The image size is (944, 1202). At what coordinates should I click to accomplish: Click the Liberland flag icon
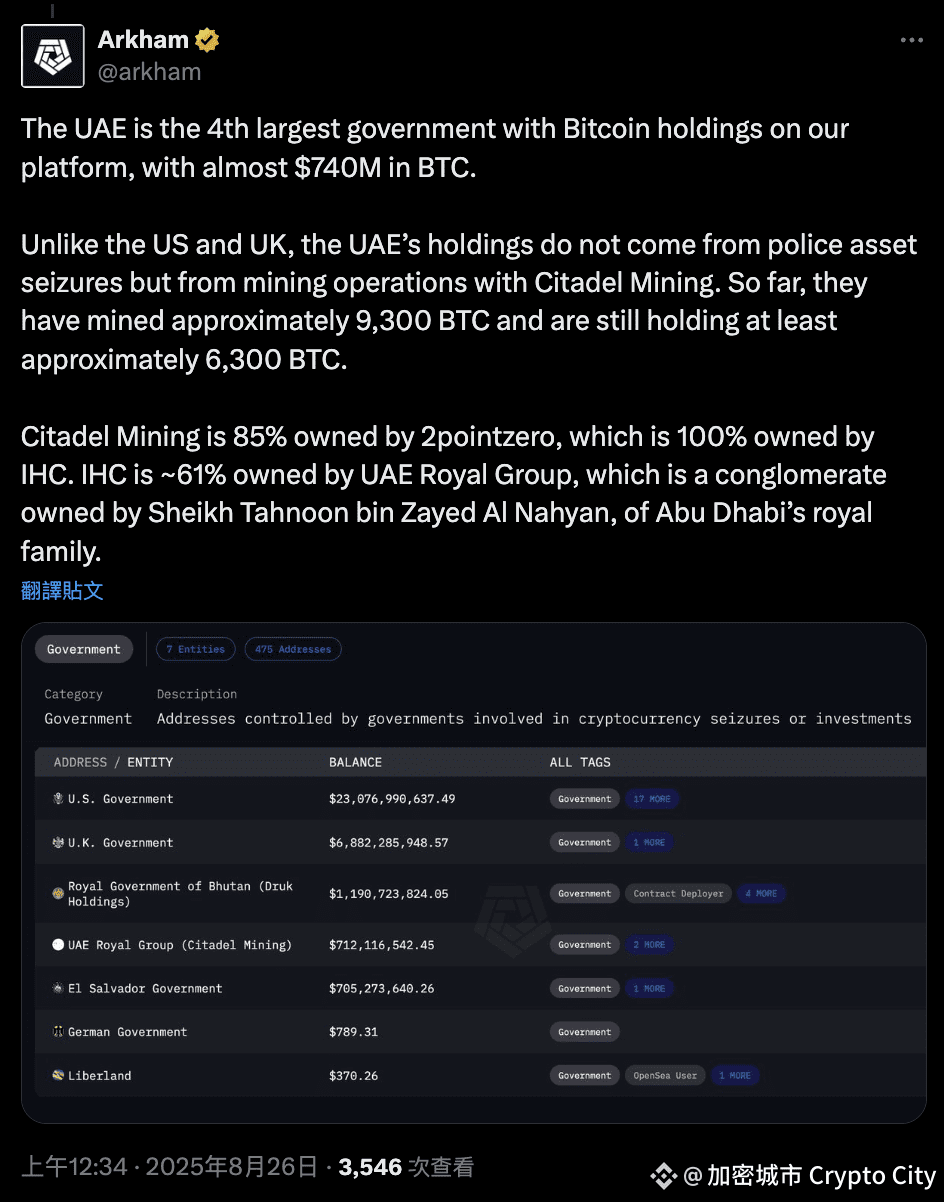[58, 1076]
